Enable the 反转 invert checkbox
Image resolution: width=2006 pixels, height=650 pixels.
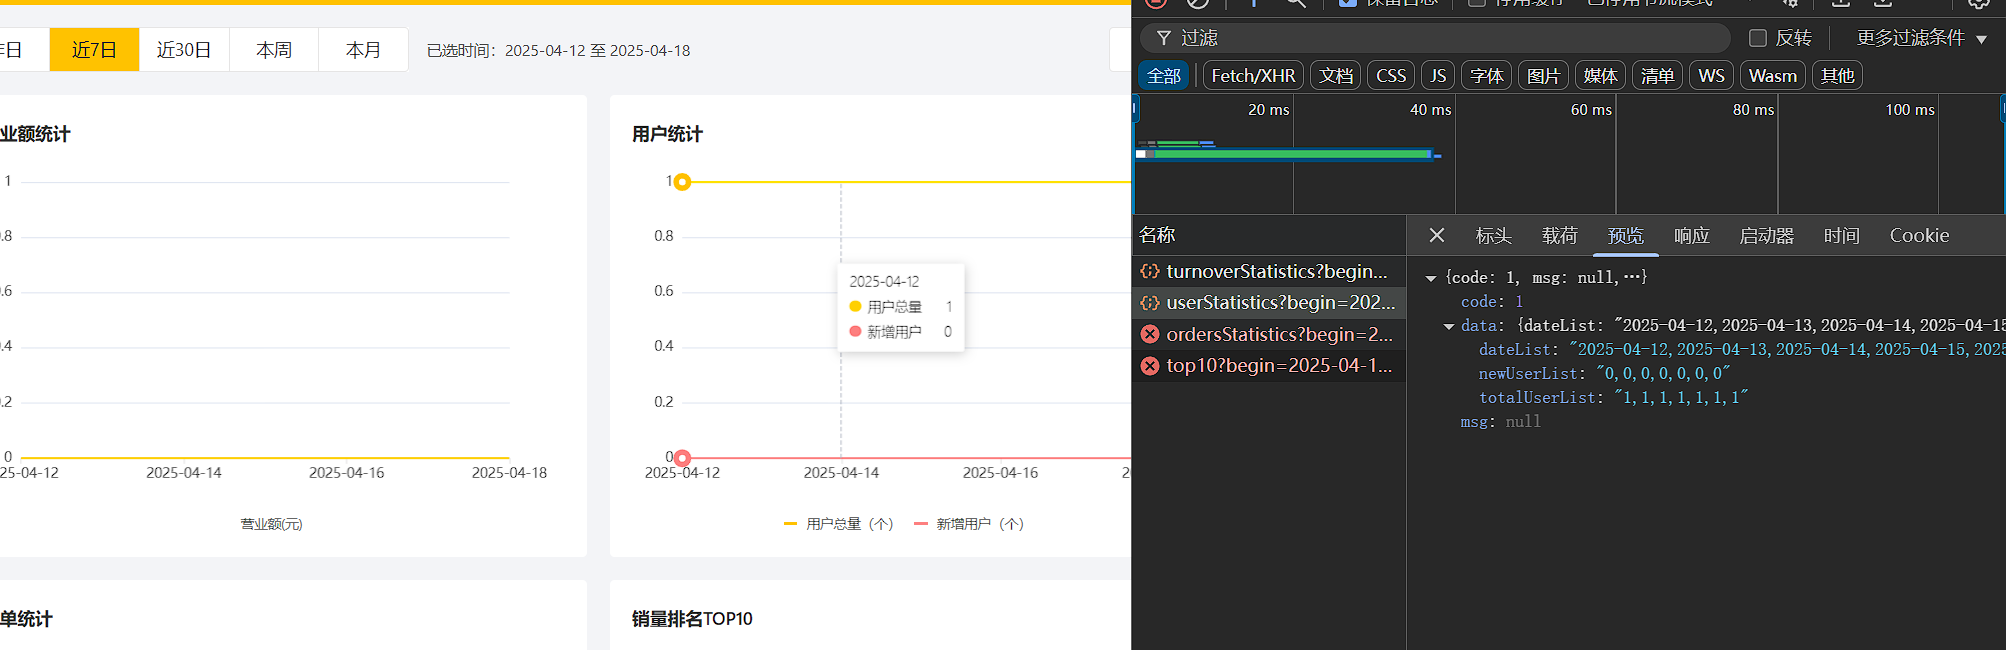[1757, 38]
